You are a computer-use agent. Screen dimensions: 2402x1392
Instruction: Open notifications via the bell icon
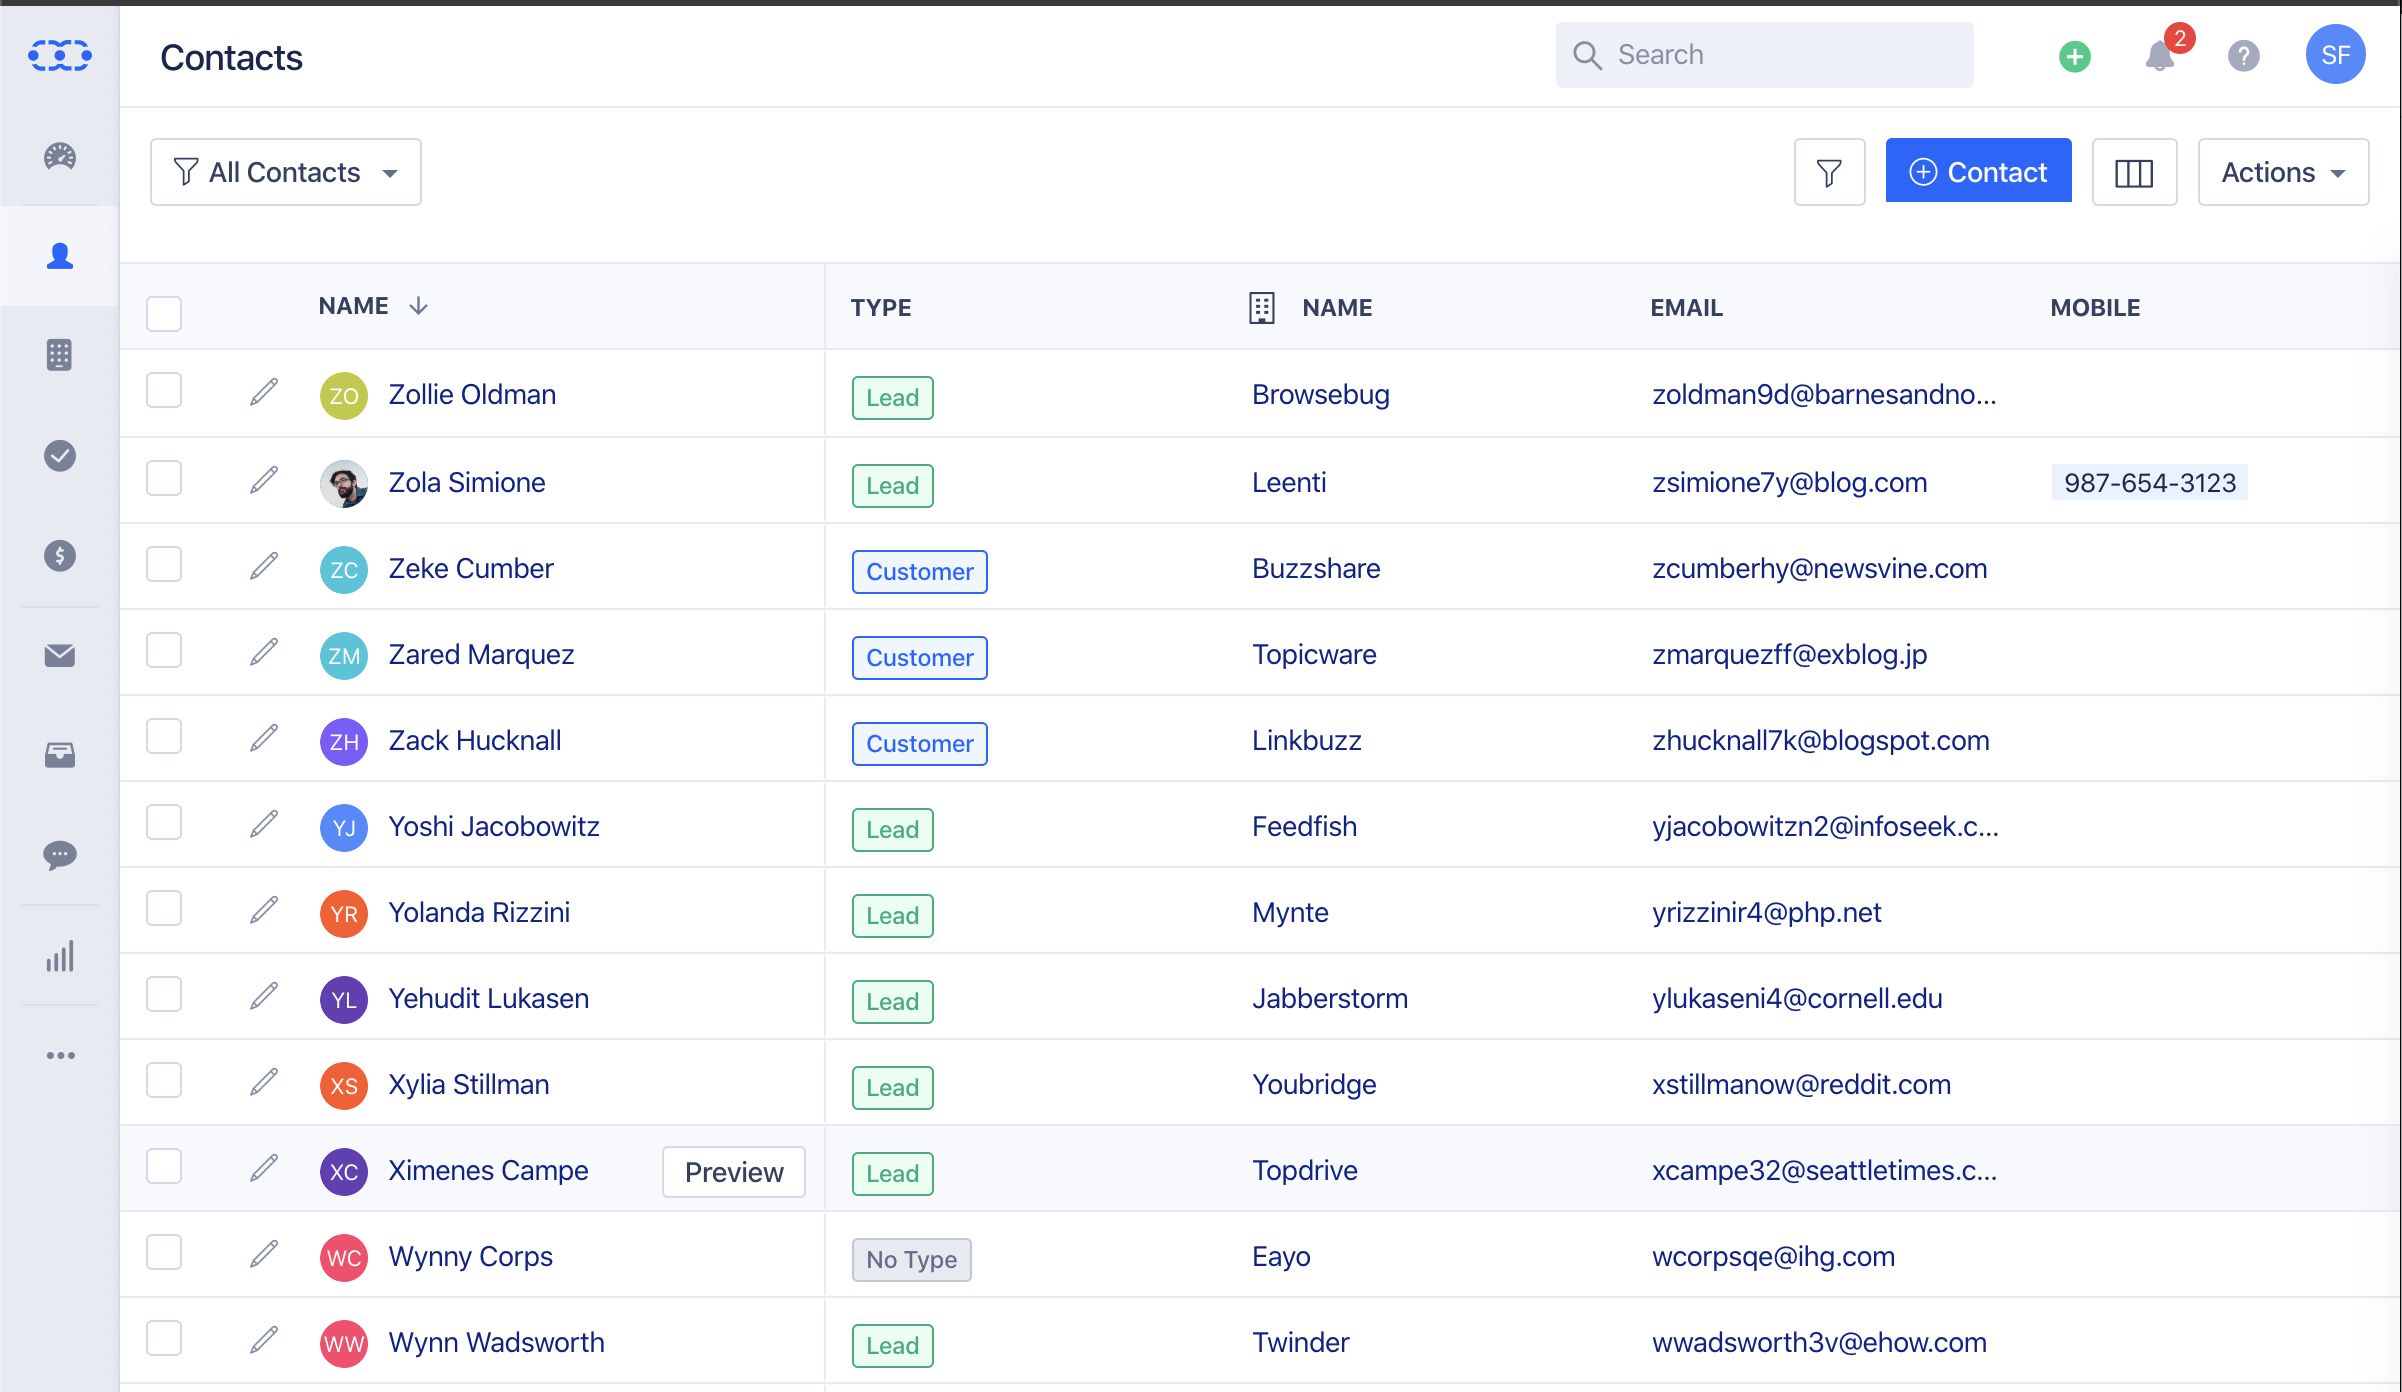point(2160,57)
